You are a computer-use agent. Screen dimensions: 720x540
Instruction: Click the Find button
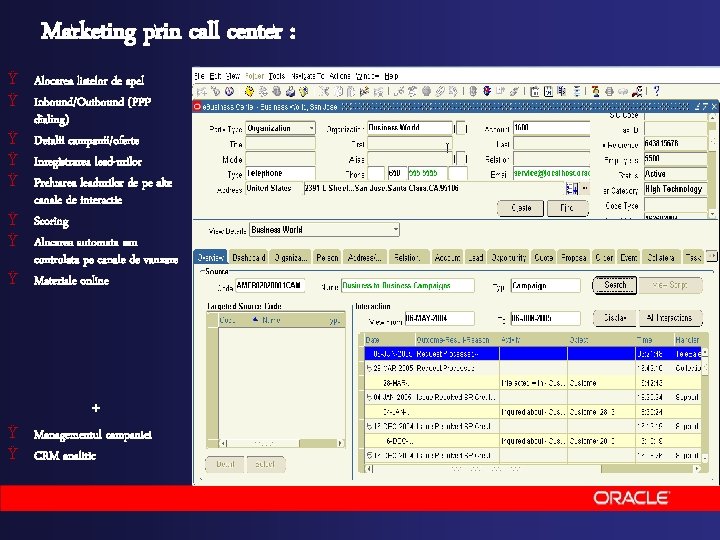pos(567,208)
